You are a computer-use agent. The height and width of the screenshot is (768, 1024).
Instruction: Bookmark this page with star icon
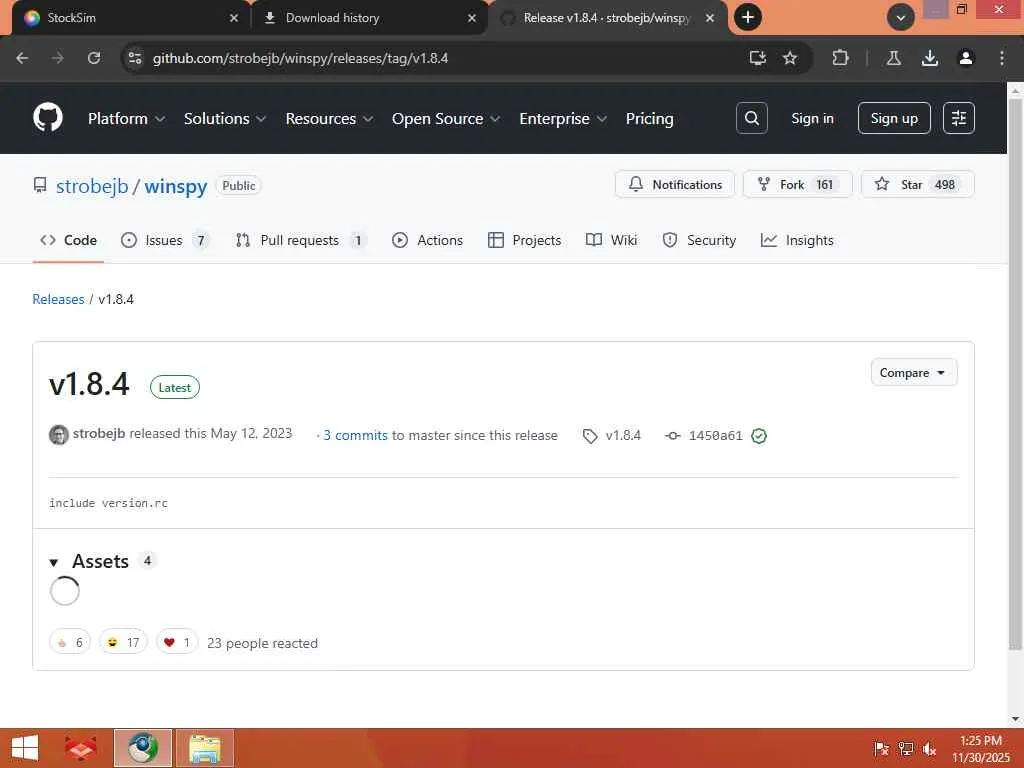pos(790,58)
